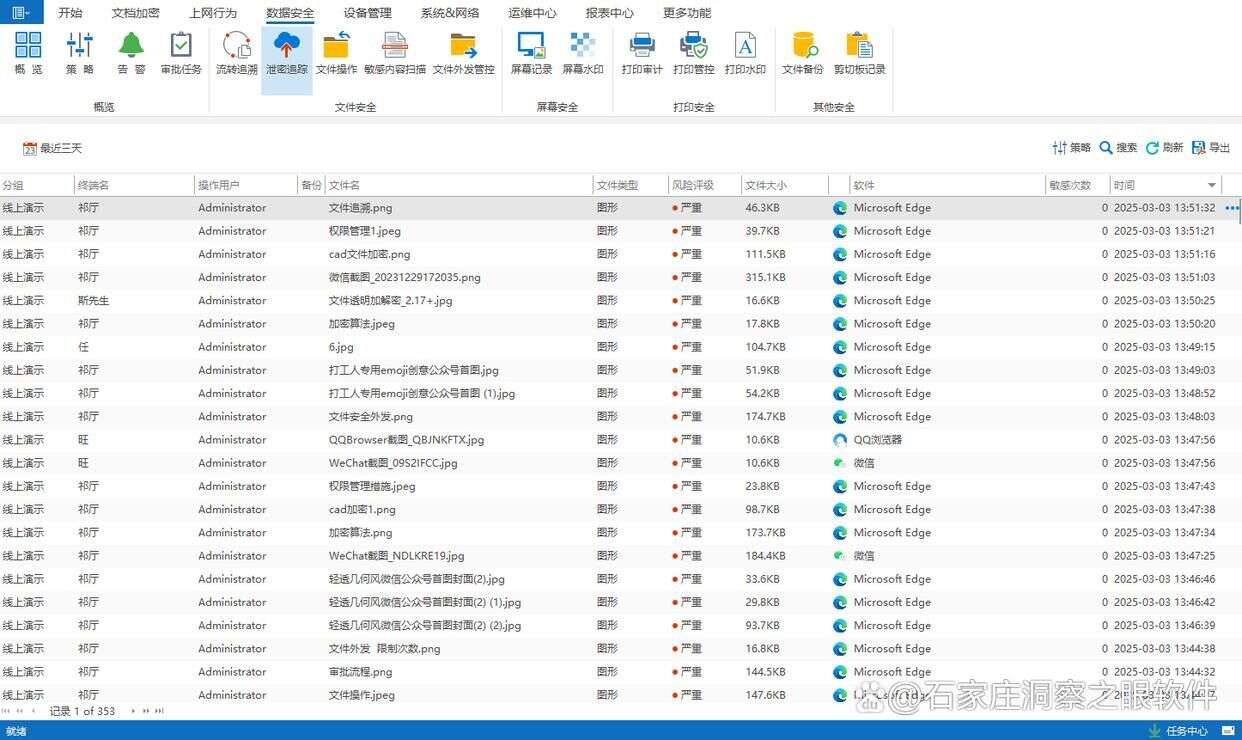
Task: Select the row for cad文件加密.png
Action: tap(369, 254)
